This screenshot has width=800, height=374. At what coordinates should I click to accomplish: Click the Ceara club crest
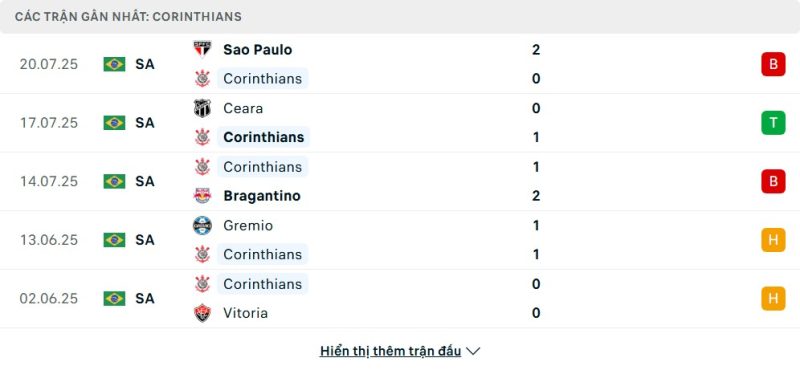[x=203, y=108]
